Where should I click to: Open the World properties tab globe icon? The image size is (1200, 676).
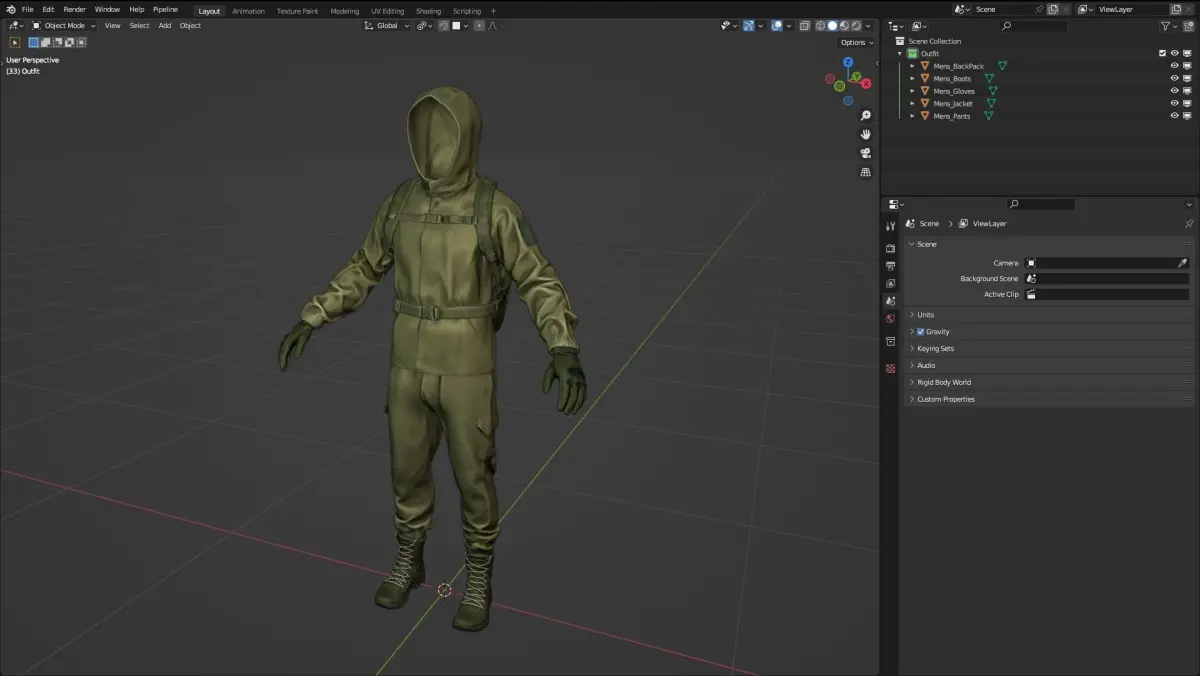click(890, 319)
